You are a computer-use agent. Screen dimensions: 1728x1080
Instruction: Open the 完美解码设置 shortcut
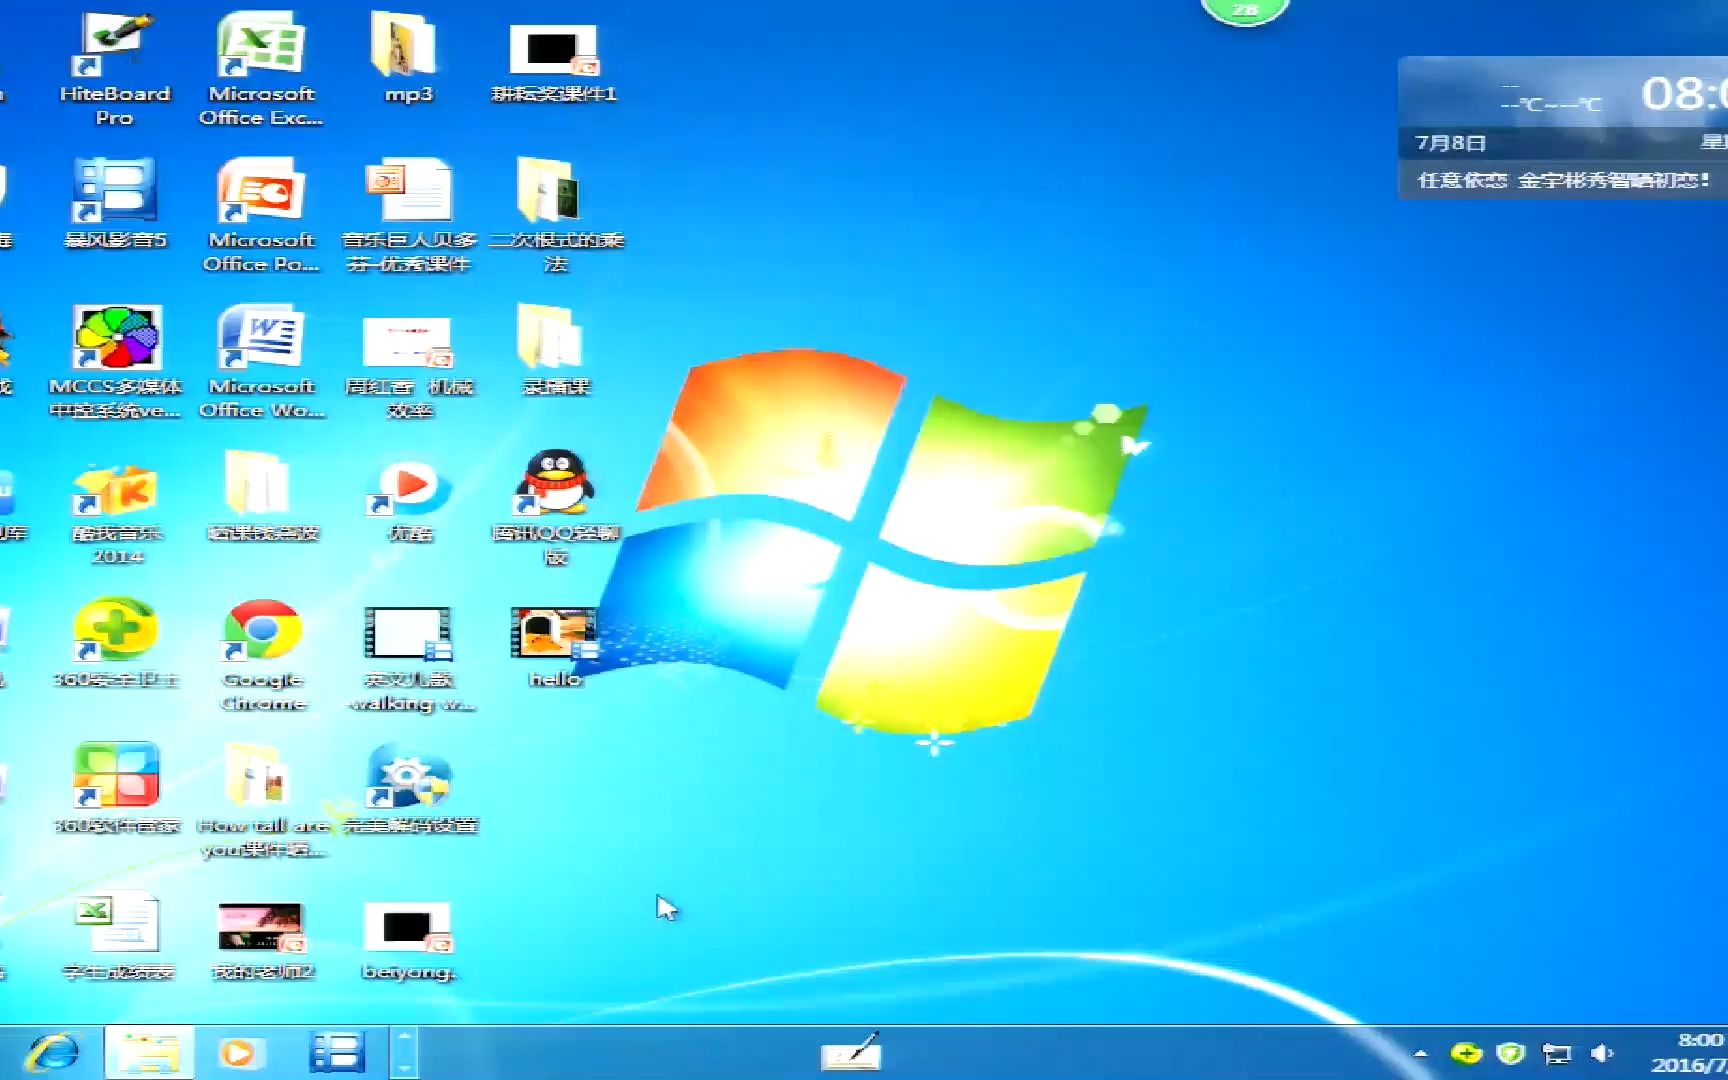click(409, 788)
